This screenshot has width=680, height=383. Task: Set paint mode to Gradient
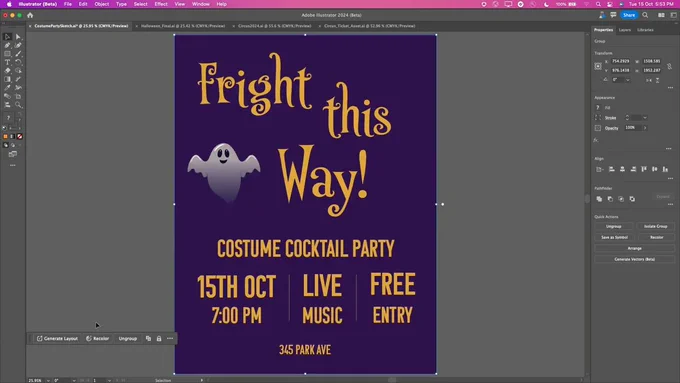coord(13,136)
